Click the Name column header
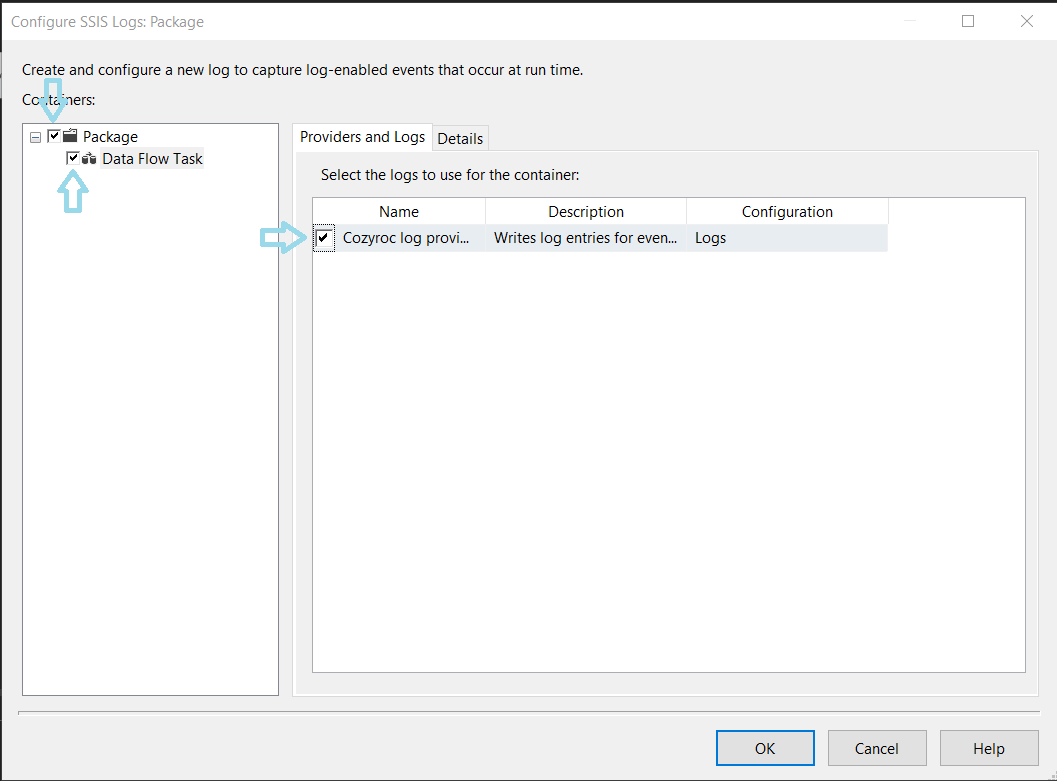The width and height of the screenshot is (1057, 781). [x=399, y=212]
